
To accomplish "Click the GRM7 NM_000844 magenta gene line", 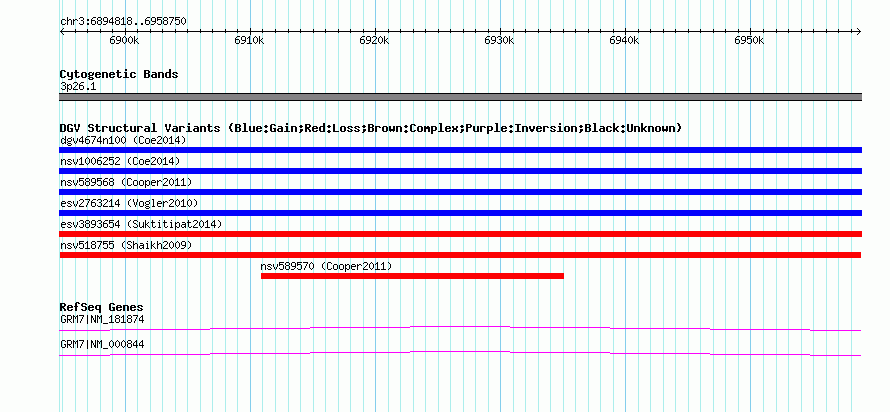I will pyautogui.click(x=460, y=354).
